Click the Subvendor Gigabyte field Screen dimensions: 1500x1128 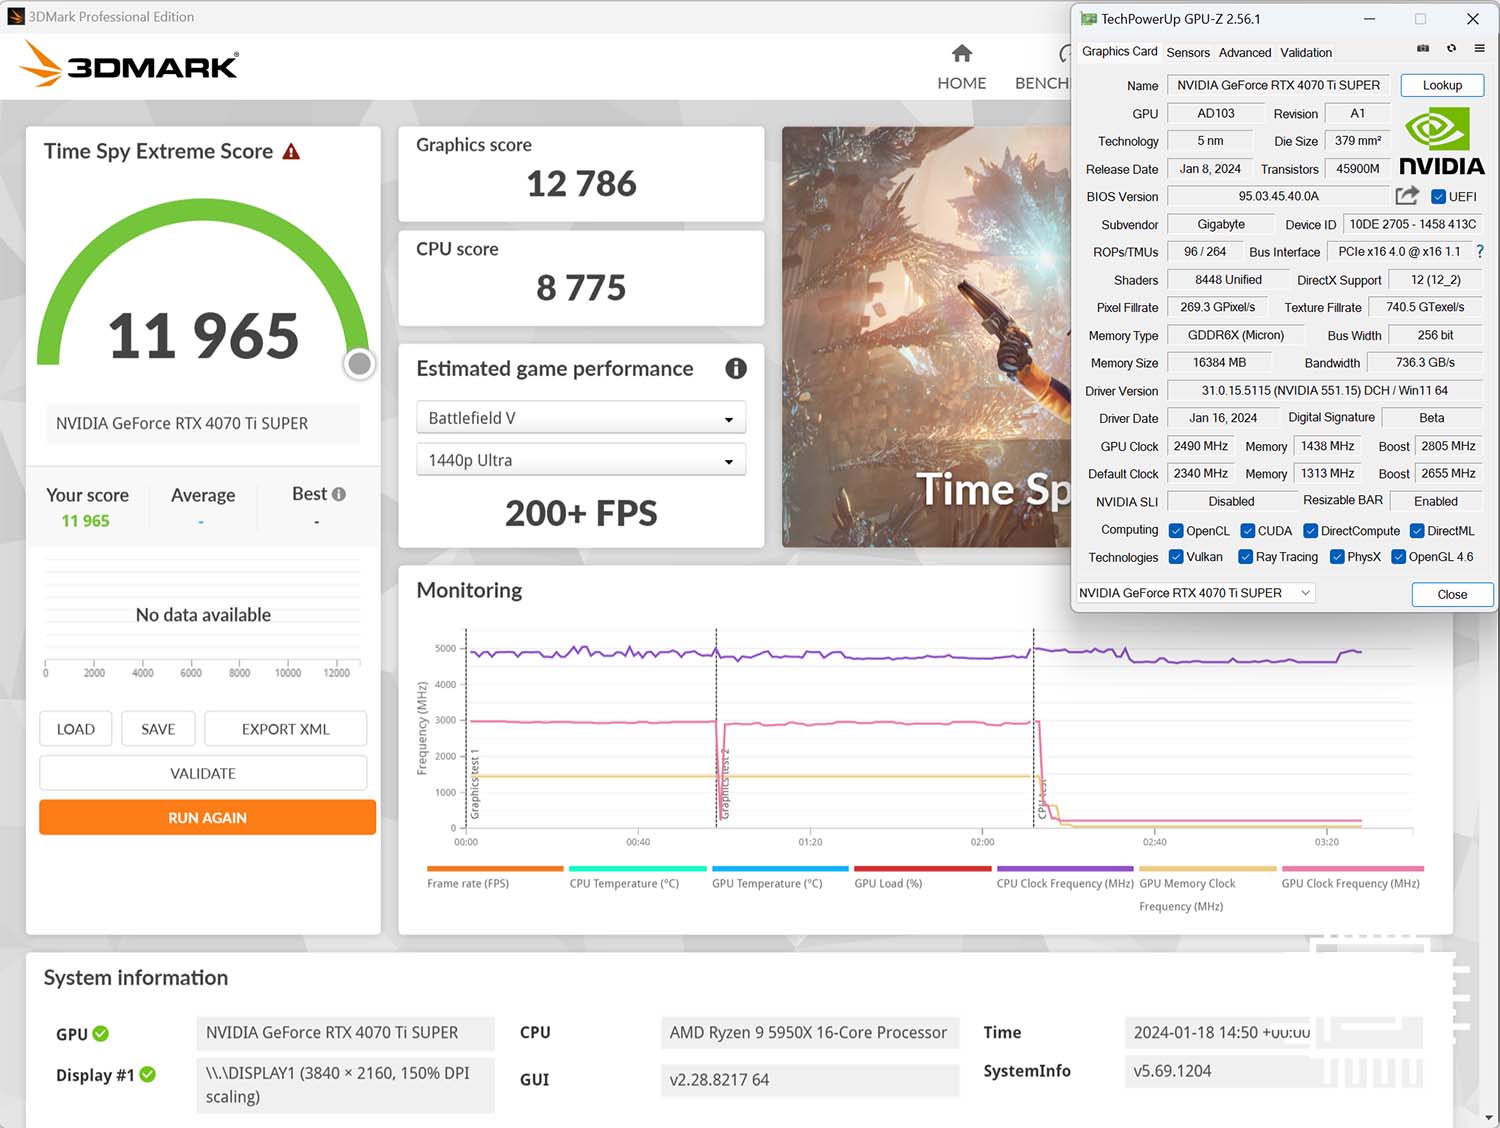click(1221, 224)
